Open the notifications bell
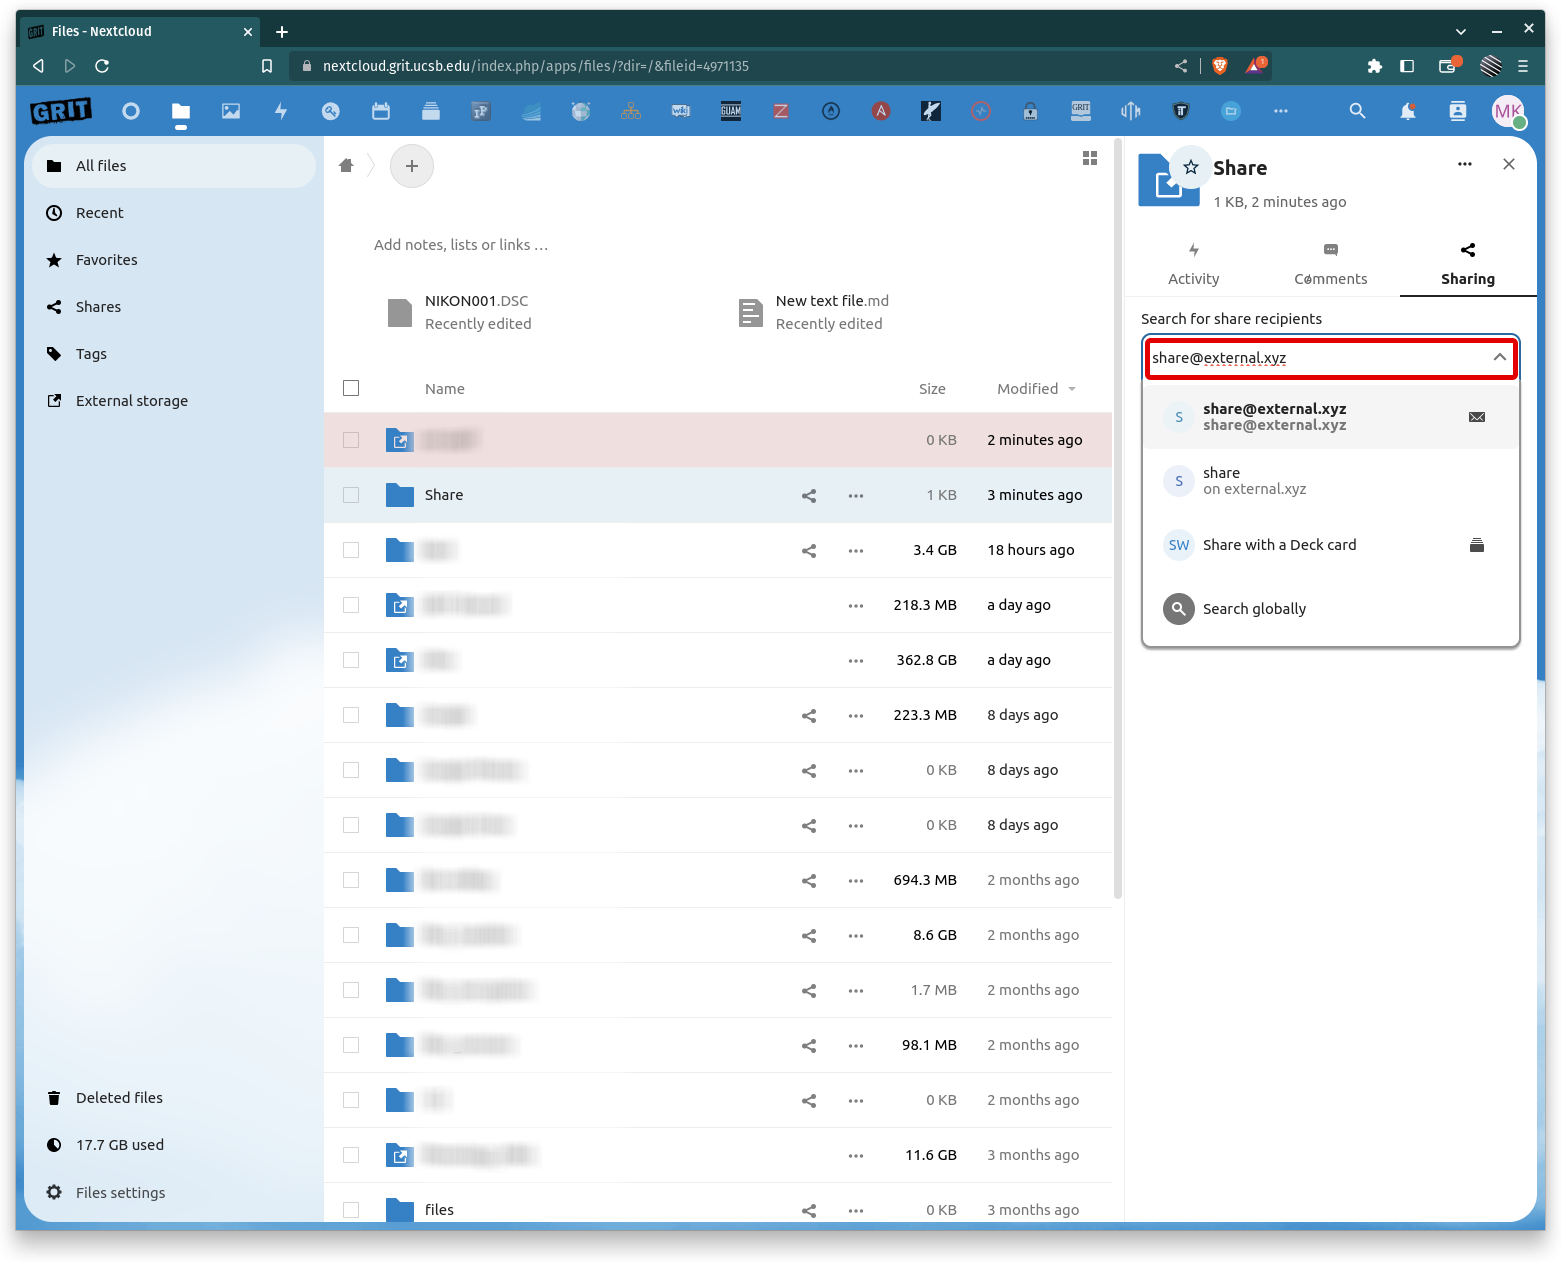The height and width of the screenshot is (1262, 1561). pyautogui.click(x=1408, y=111)
